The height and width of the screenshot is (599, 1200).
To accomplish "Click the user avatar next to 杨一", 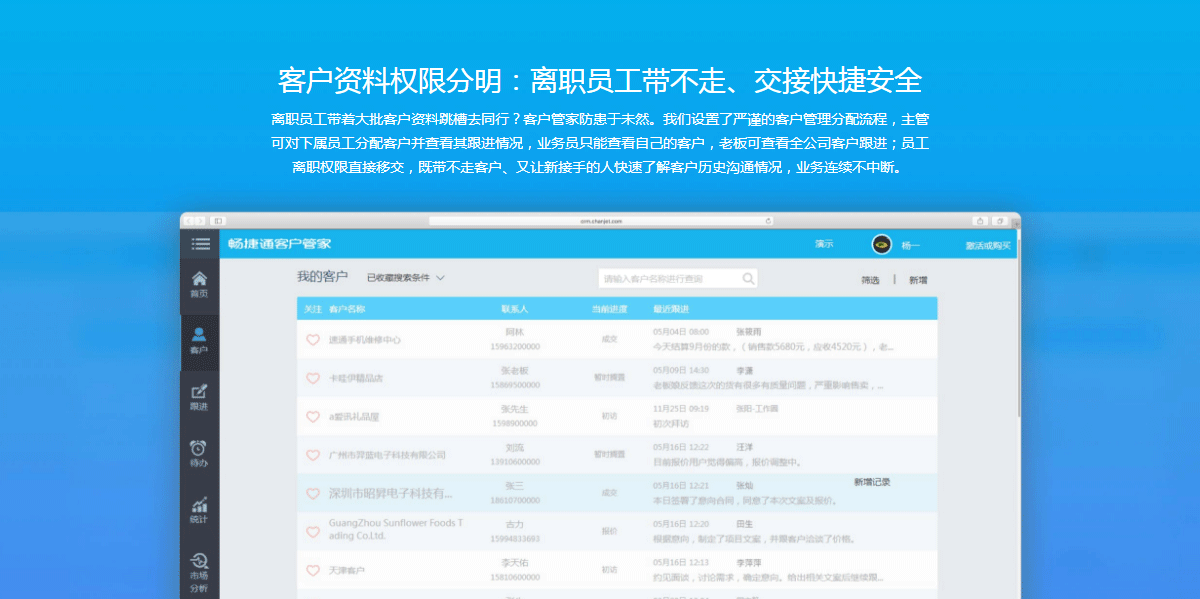I will [x=881, y=245].
